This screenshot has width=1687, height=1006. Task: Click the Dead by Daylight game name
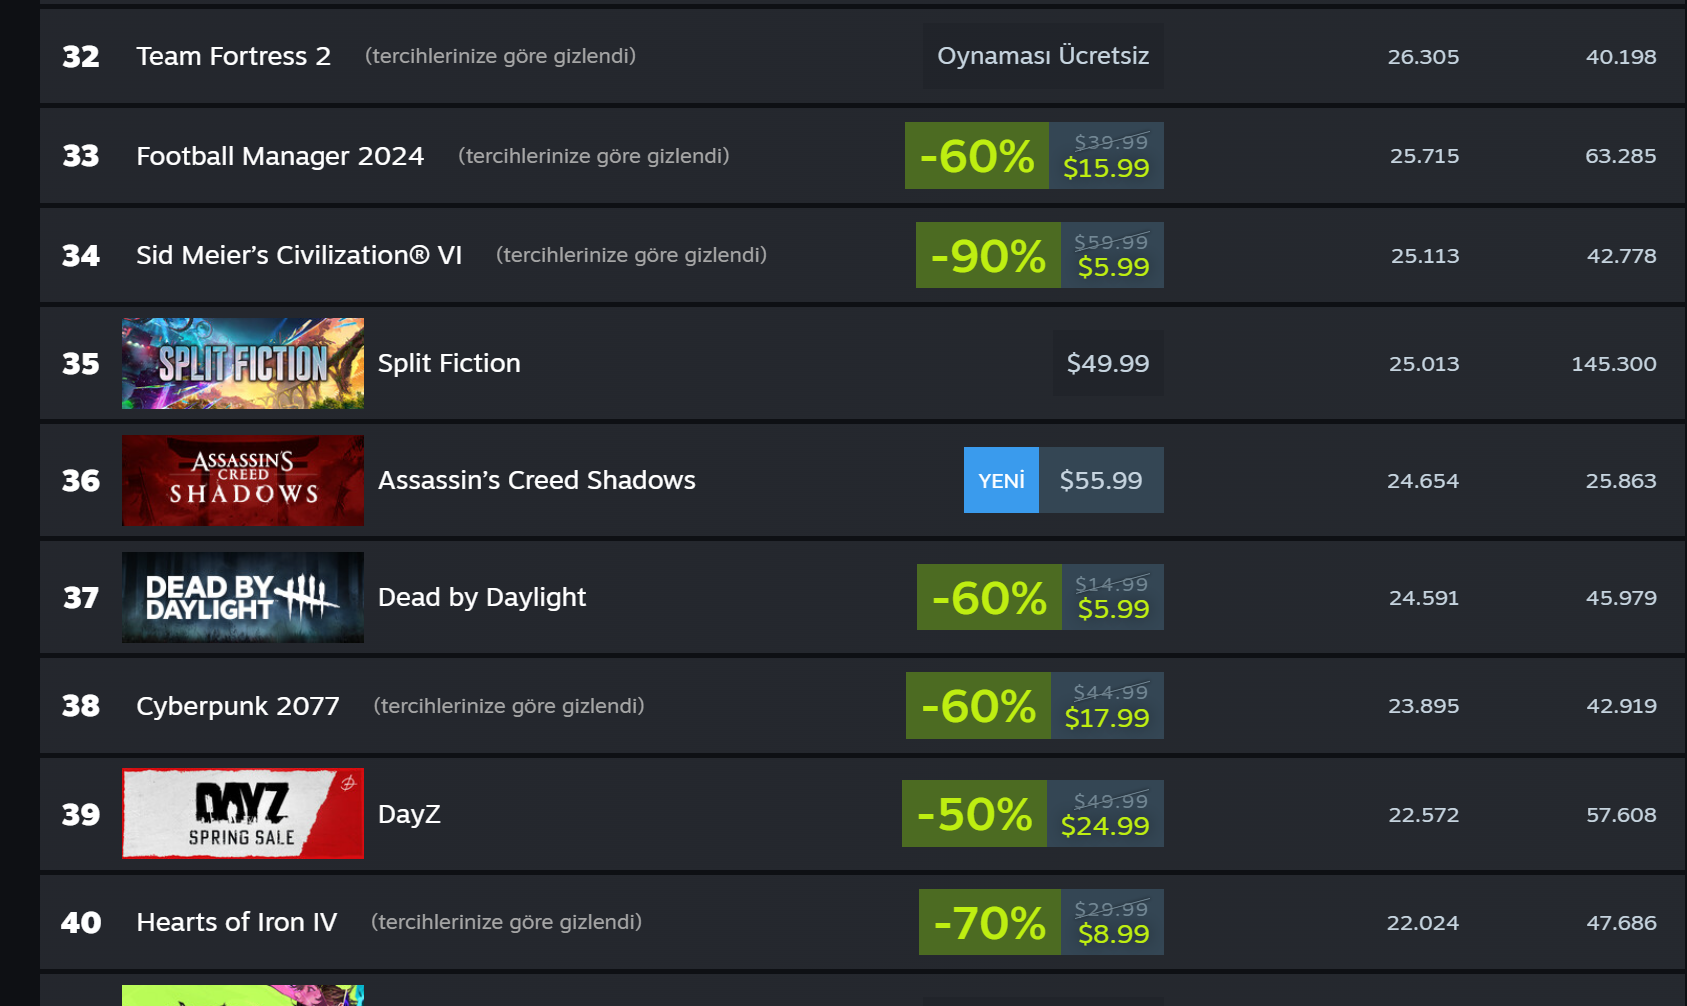click(482, 597)
